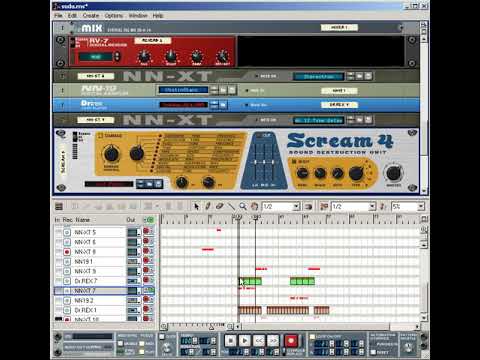This screenshot has height=360, width=480.
Task: Open the File menu
Action: coord(58,16)
